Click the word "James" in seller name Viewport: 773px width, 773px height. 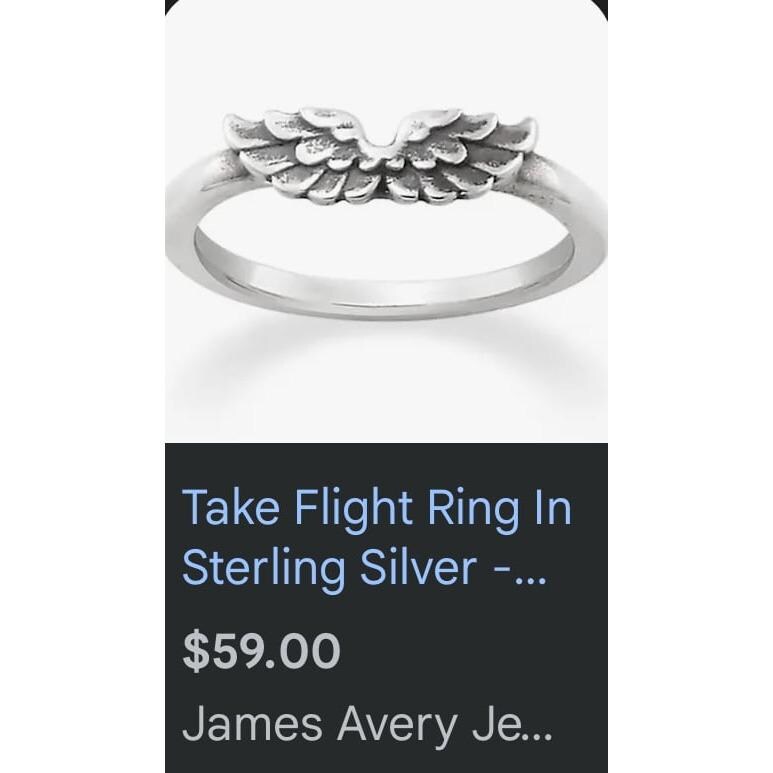coord(252,724)
